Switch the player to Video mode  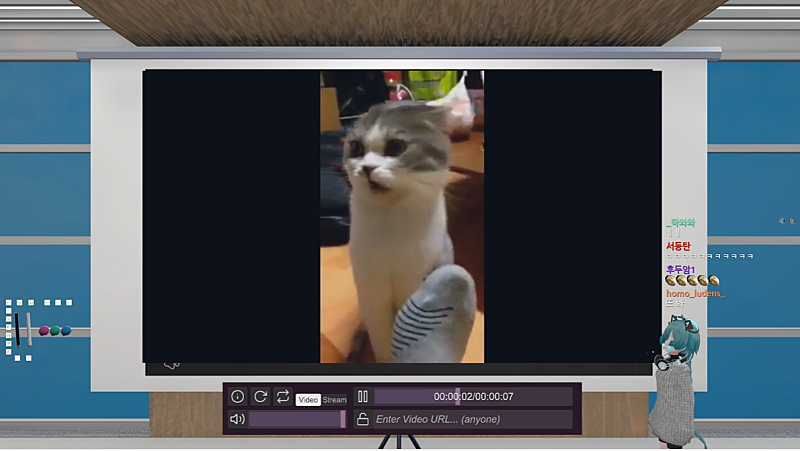(x=308, y=400)
